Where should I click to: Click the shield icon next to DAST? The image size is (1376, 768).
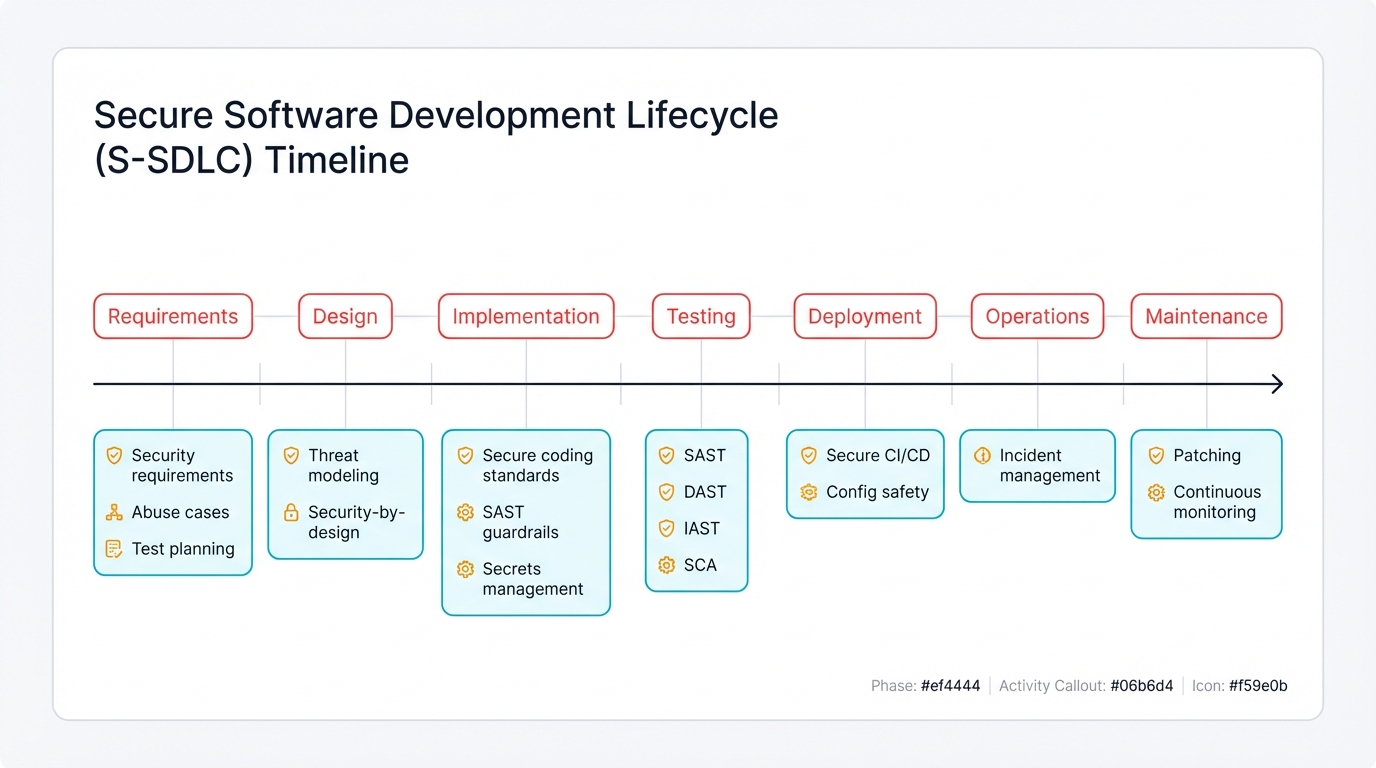[666, 492]
